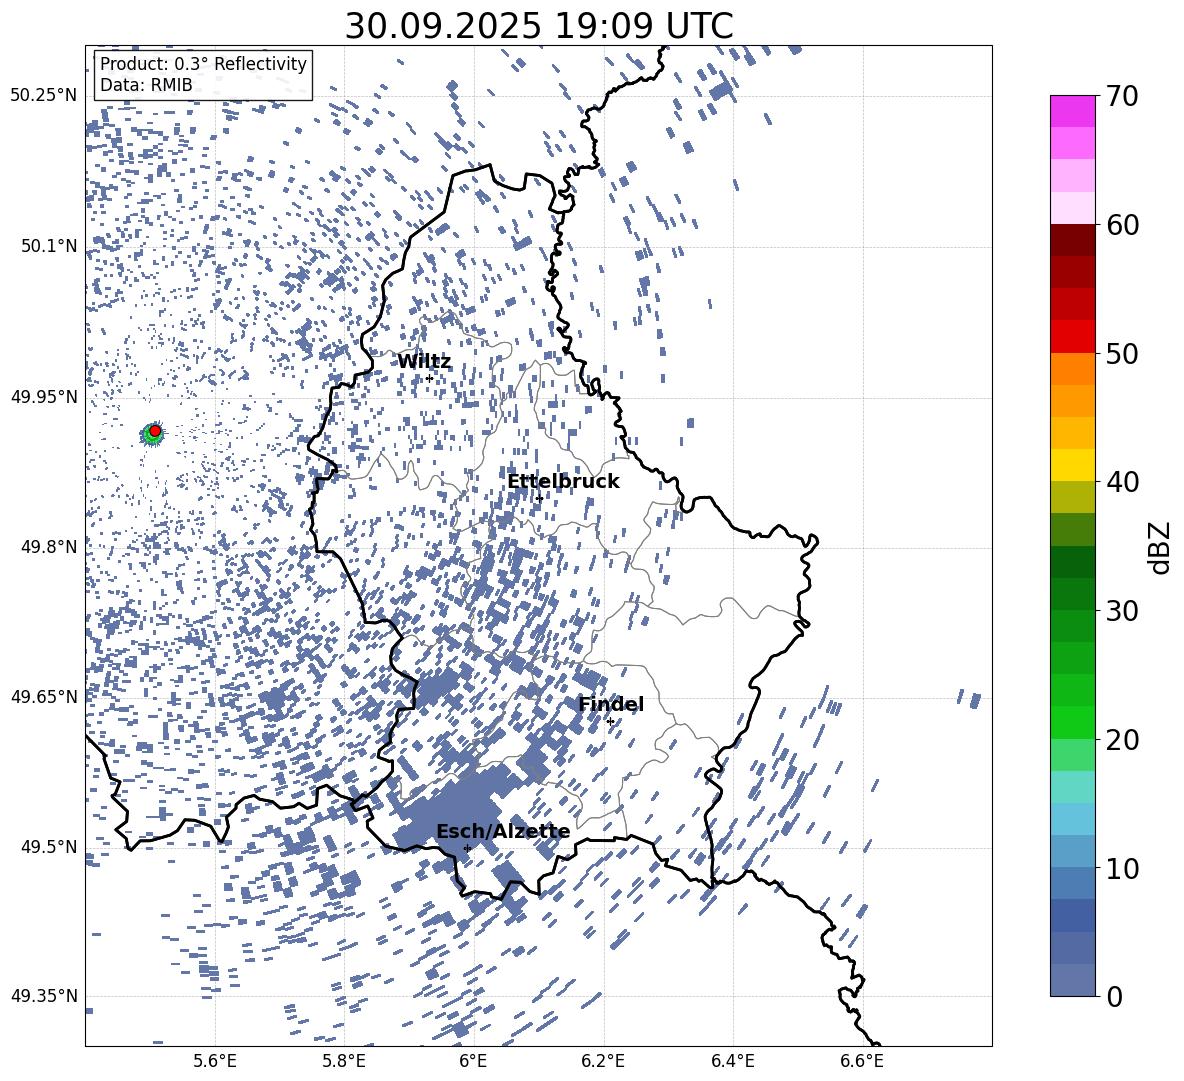Click the colorbar tick label 0
The height and width of the screenshot is (1081, 1184).
(x=1114, y=996)
